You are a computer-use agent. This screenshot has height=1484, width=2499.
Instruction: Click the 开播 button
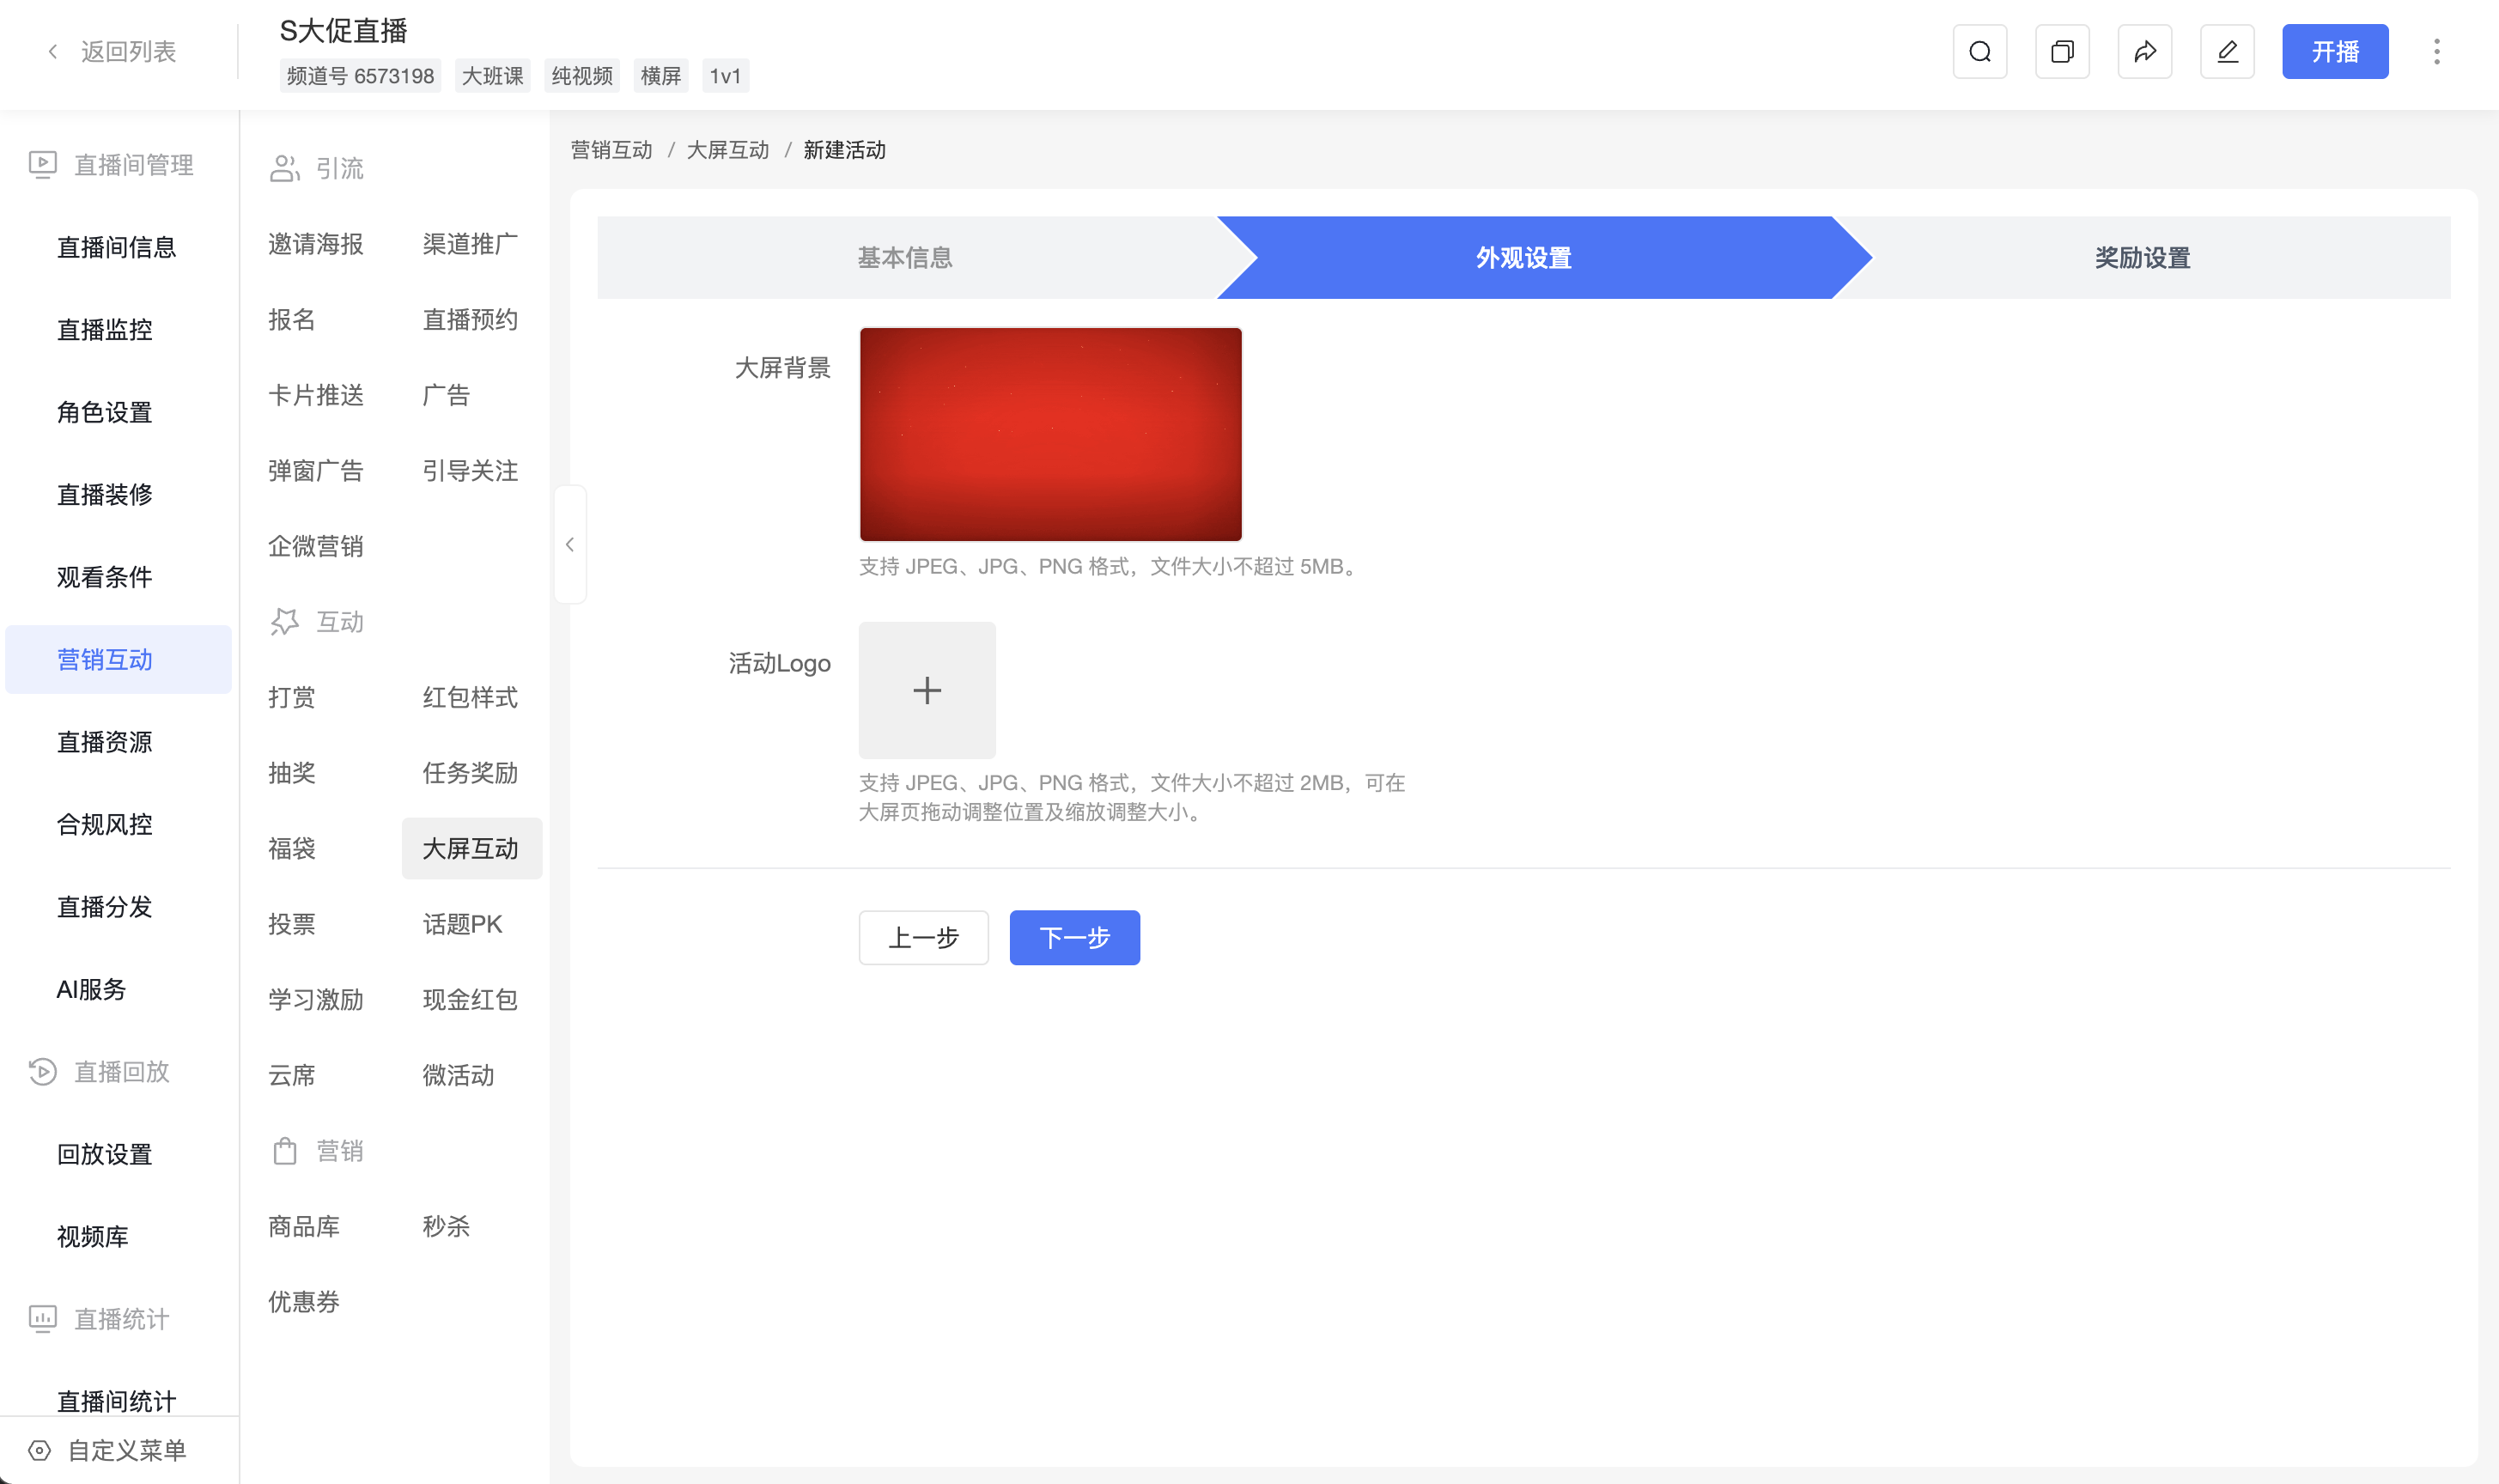coord(2335,51)
